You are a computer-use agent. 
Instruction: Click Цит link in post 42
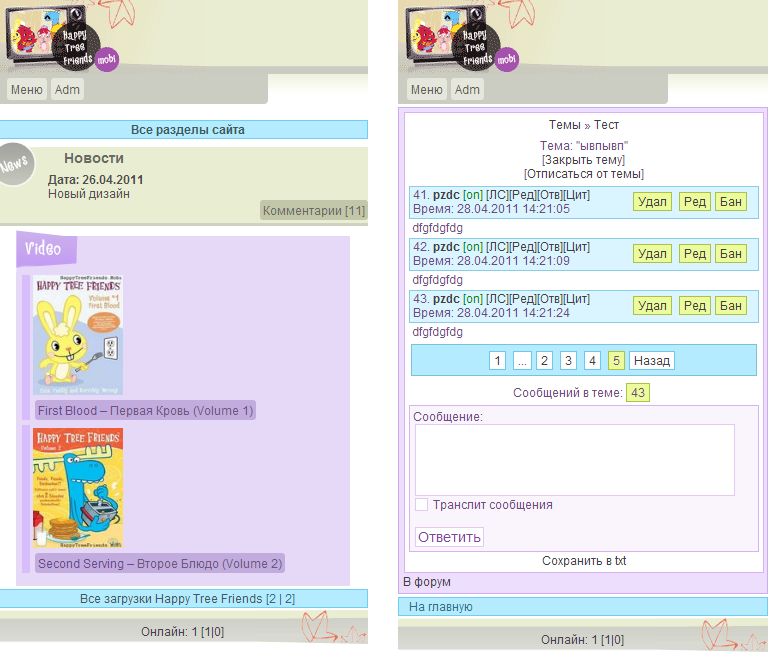(577, 247)
